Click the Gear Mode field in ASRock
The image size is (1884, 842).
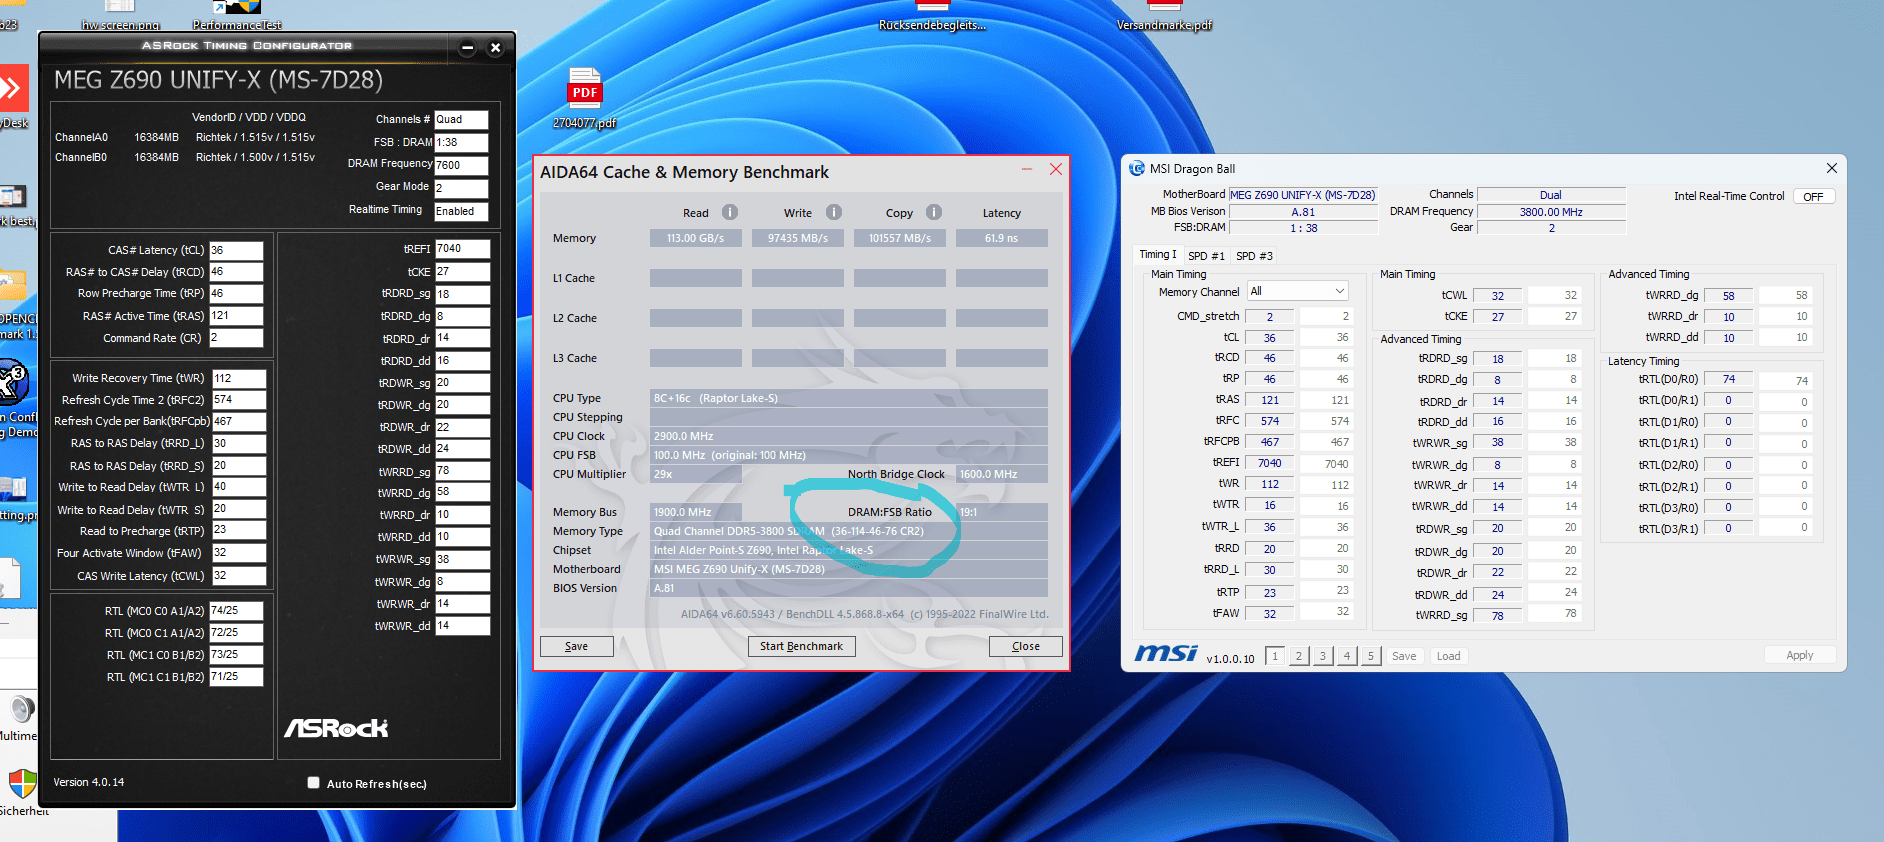461,188
